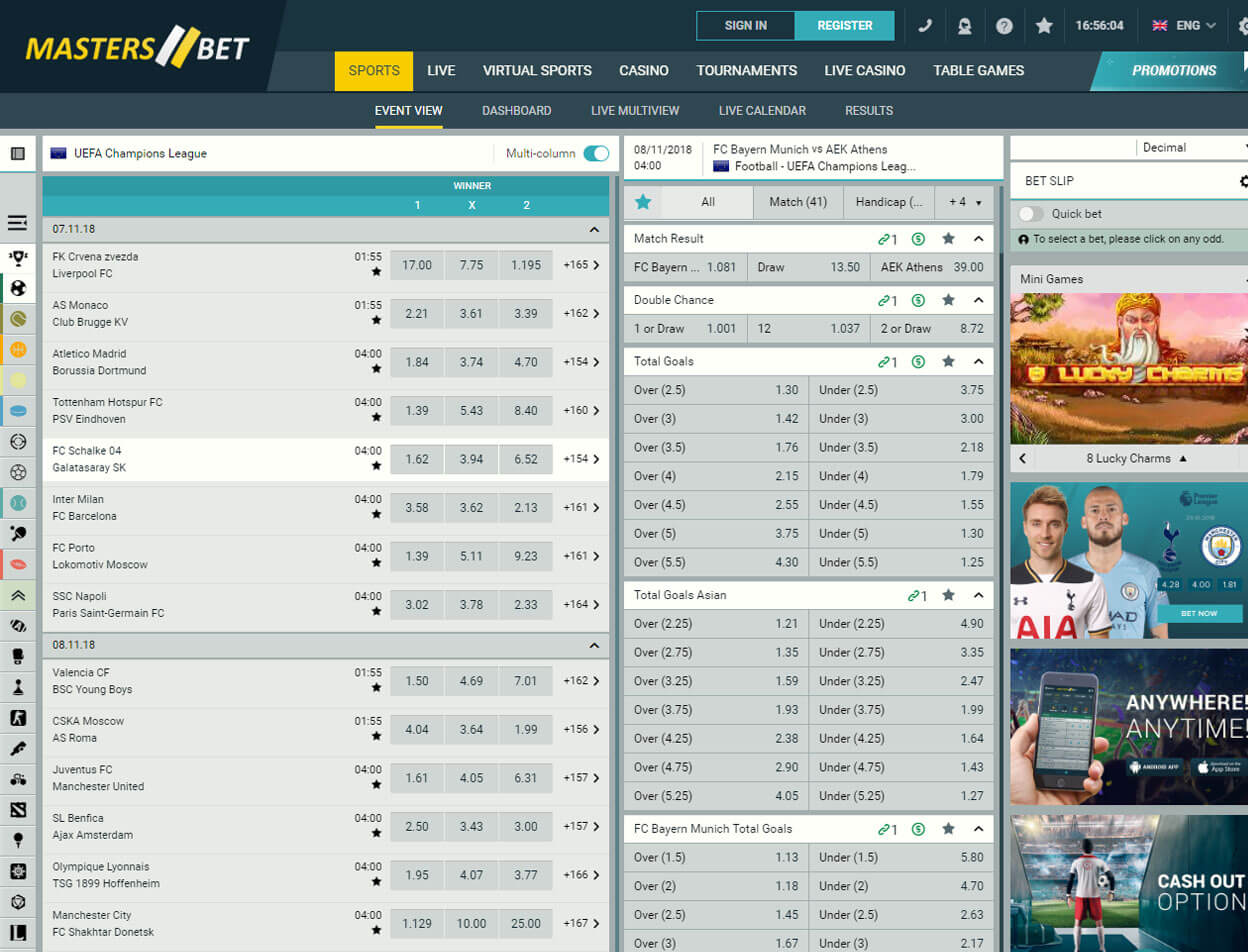This screenshot has width=1248, height=952.
Task: Click the phone contact icon in the header
Action: [x=925, y=26]
